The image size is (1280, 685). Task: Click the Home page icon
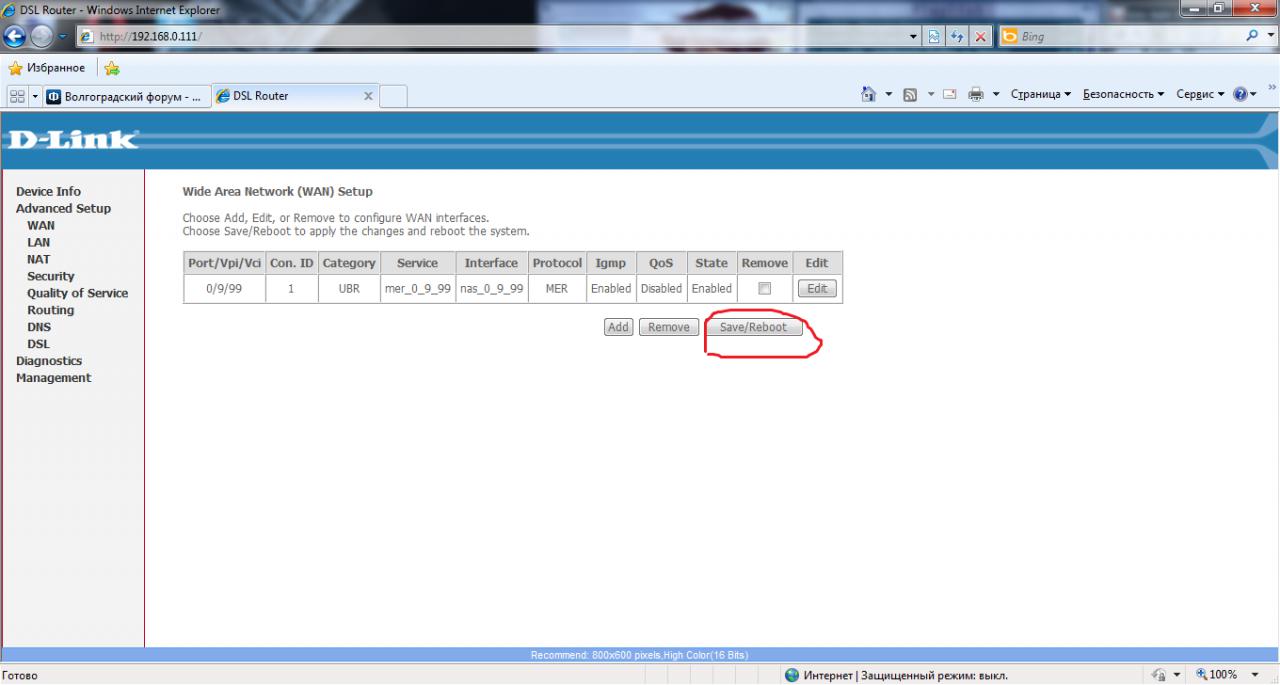[x=869, y=94]
